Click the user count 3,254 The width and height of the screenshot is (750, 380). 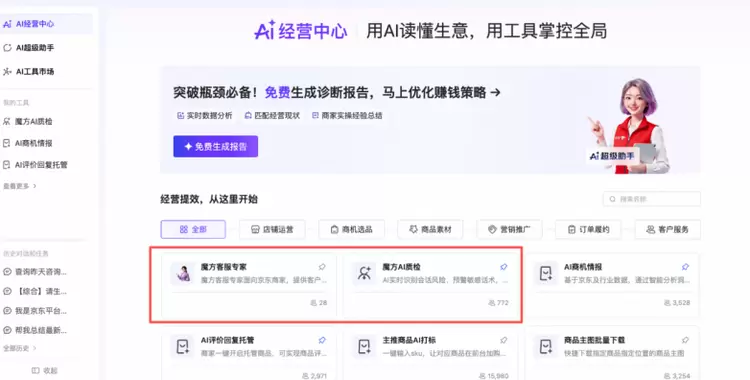681,376
